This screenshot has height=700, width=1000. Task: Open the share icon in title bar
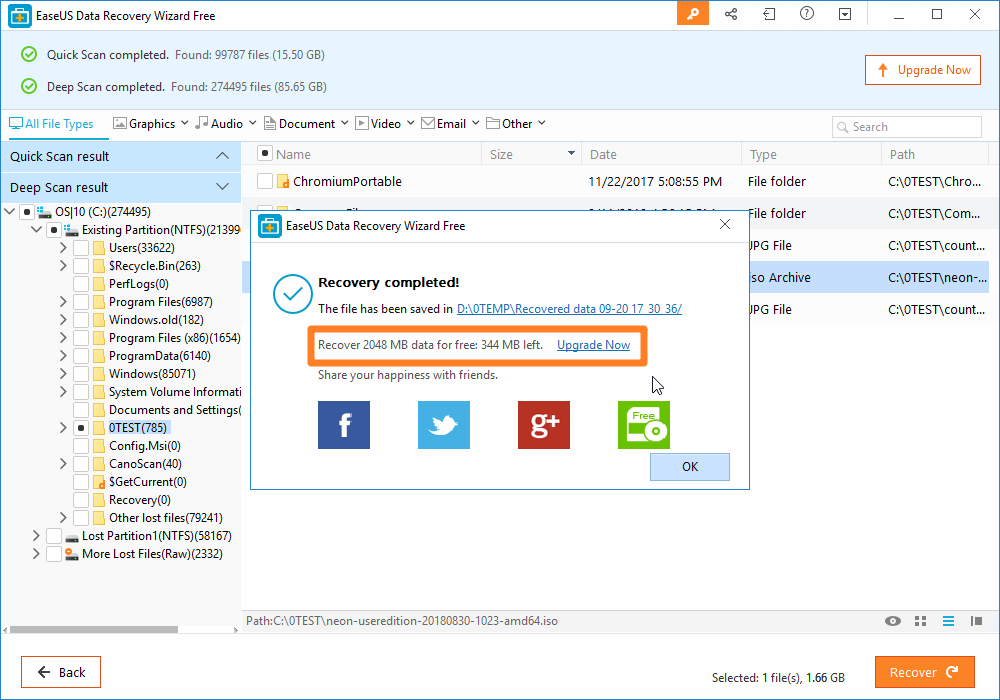point(731,13)
